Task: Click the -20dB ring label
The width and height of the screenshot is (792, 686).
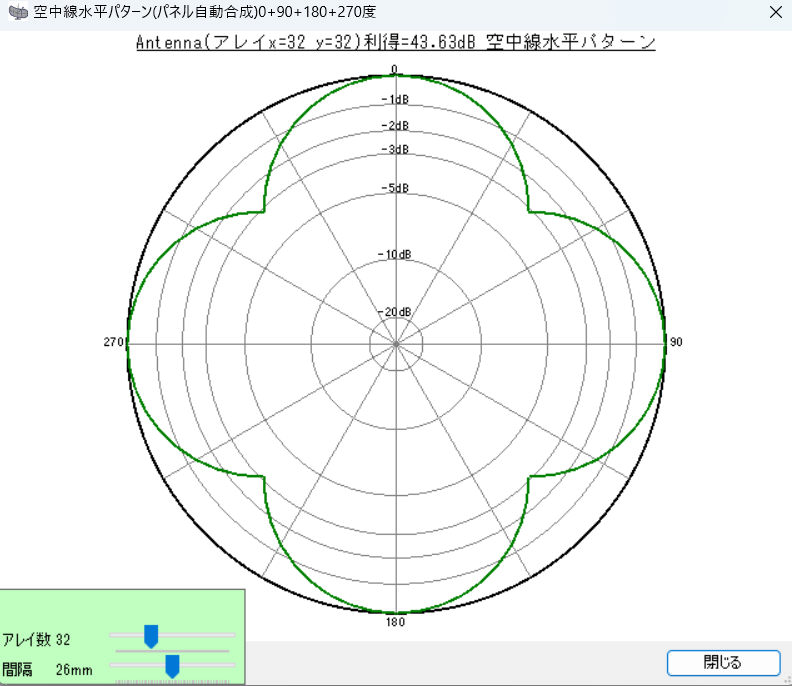Action: pyautogui.click(x=395, y=312)
